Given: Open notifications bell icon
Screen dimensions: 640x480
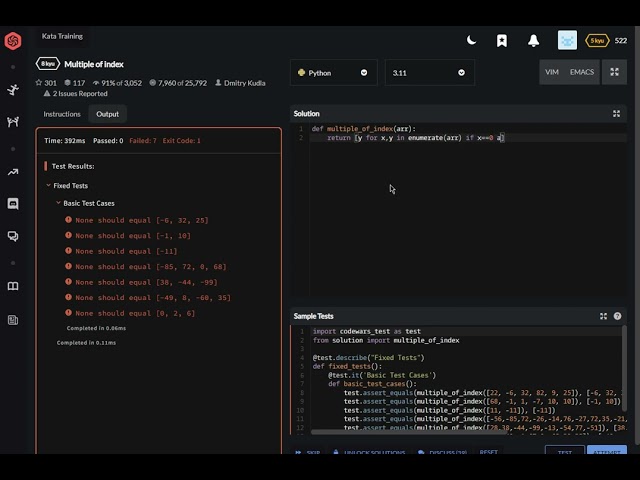Looking at the screenshot, I should pos(533,40).
